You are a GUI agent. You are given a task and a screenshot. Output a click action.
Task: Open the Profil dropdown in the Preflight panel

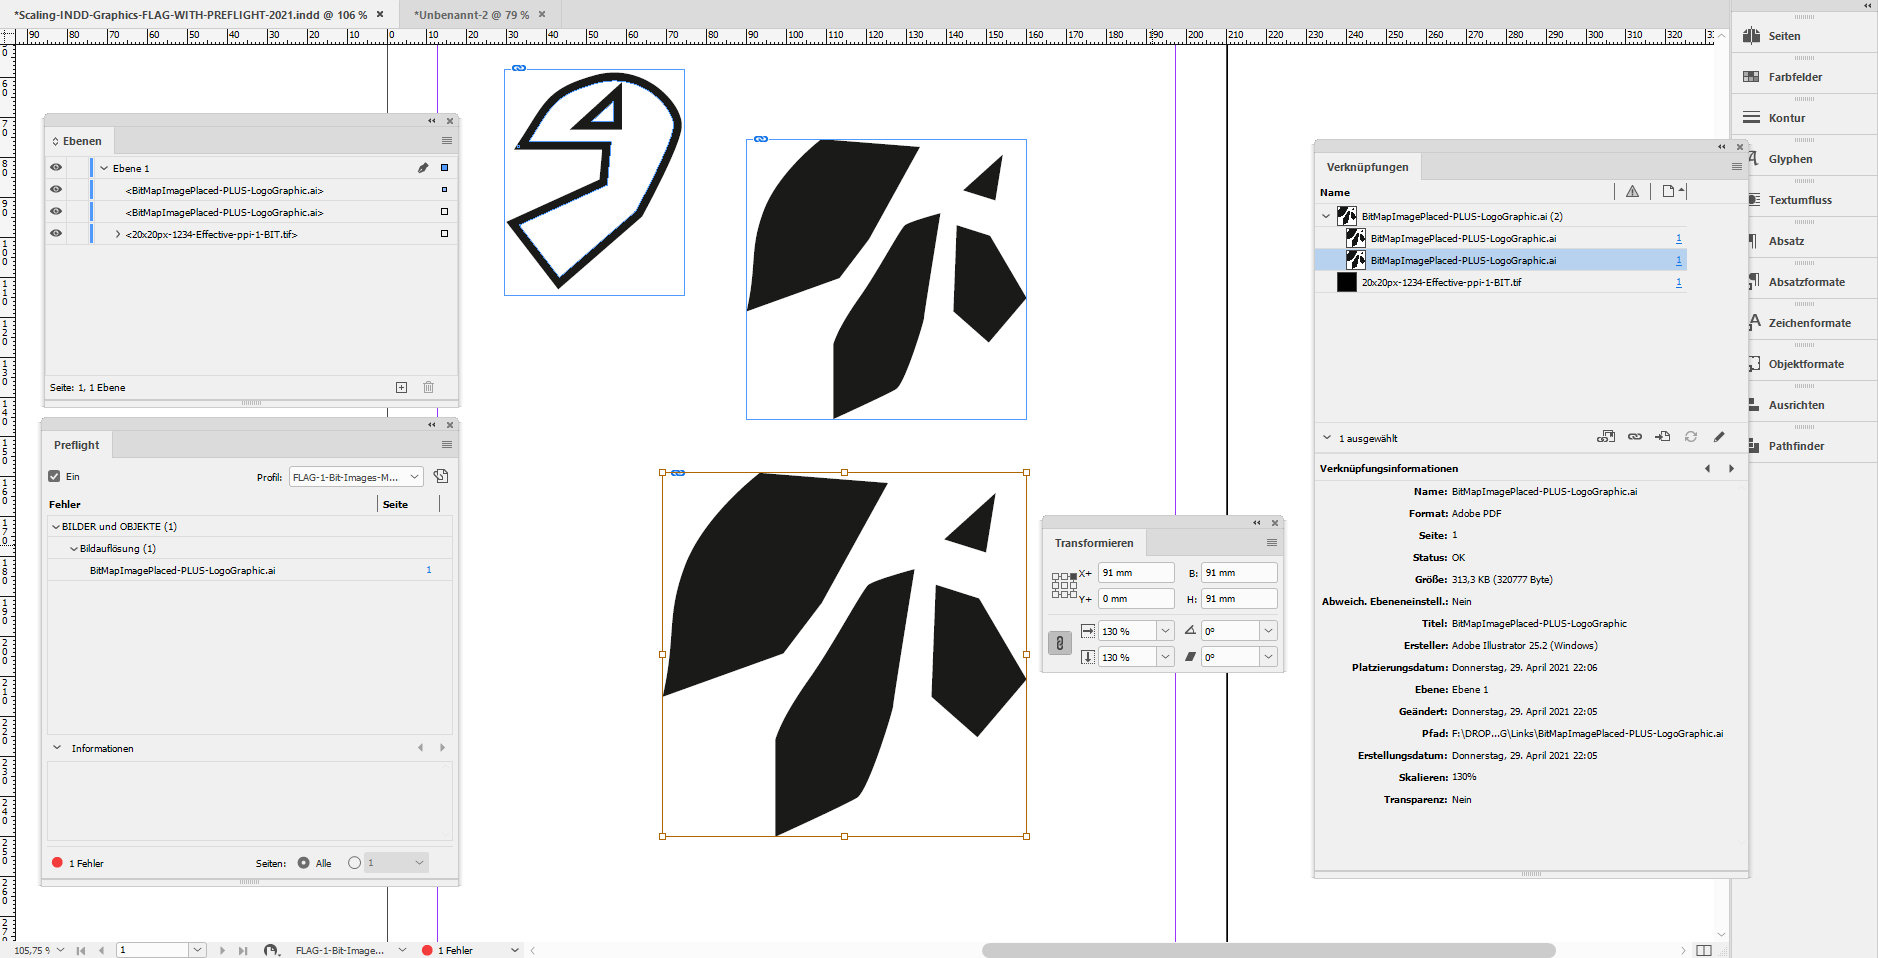(413, 477)
